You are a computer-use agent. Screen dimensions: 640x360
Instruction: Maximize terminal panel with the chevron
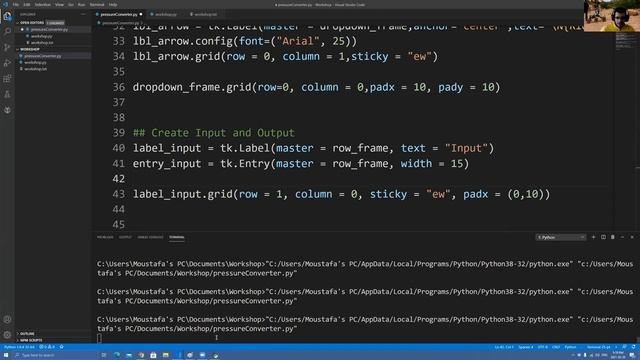pos(622,237)
